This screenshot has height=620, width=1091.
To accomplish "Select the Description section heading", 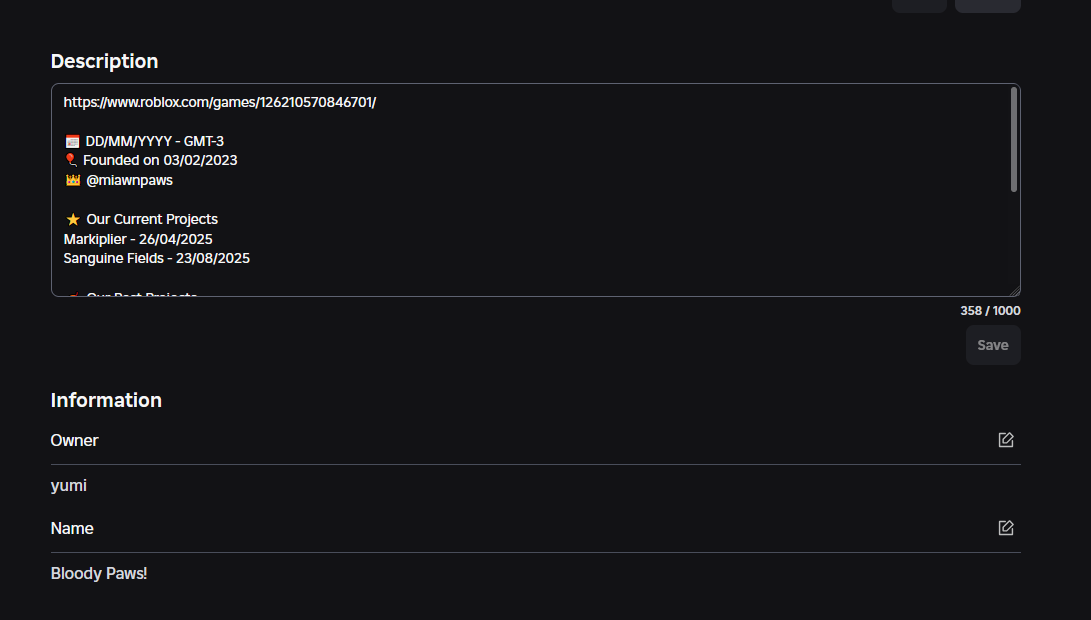I will tap(104, 61).
